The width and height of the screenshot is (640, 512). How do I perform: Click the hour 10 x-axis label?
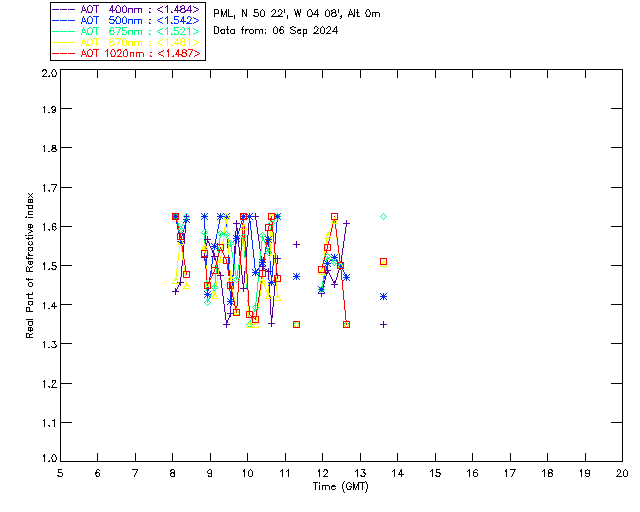tap(247, 473)
